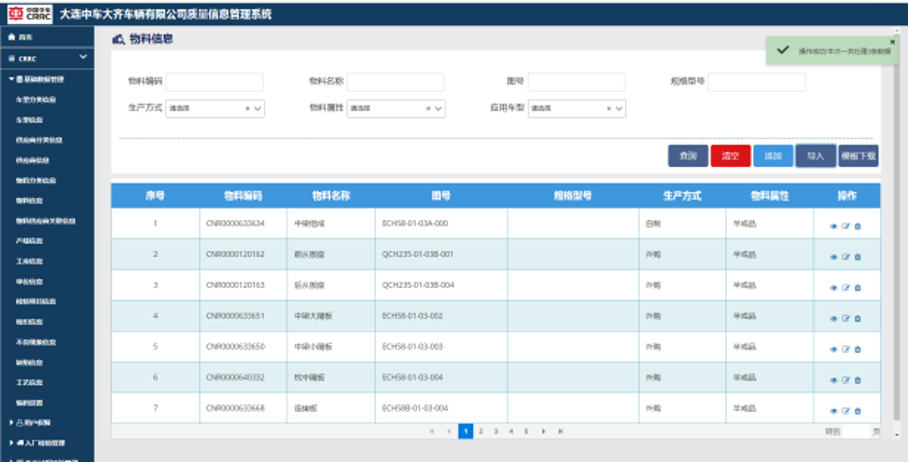The height and width of the screenshot is (462, 908).
Task: Edit the row 5 material CNR0000633650
Action: [x=845, y=350]
